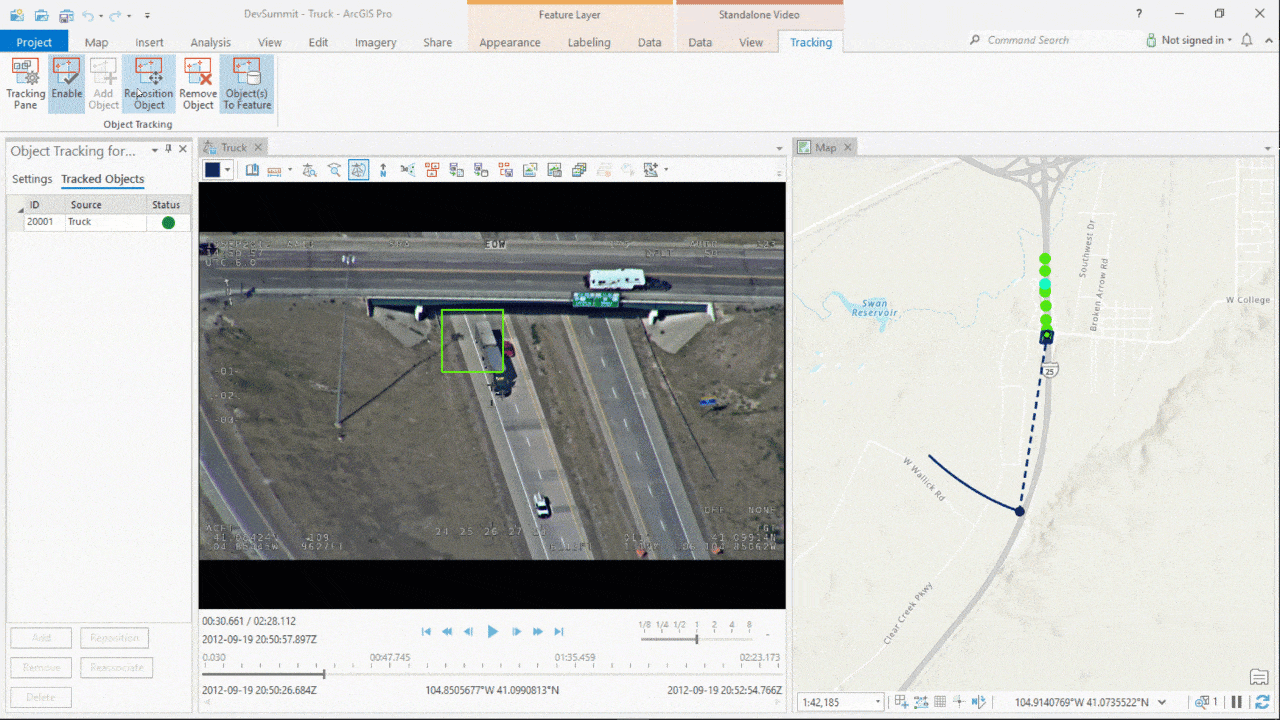Open the Truck view options chevron

[780, 148]
